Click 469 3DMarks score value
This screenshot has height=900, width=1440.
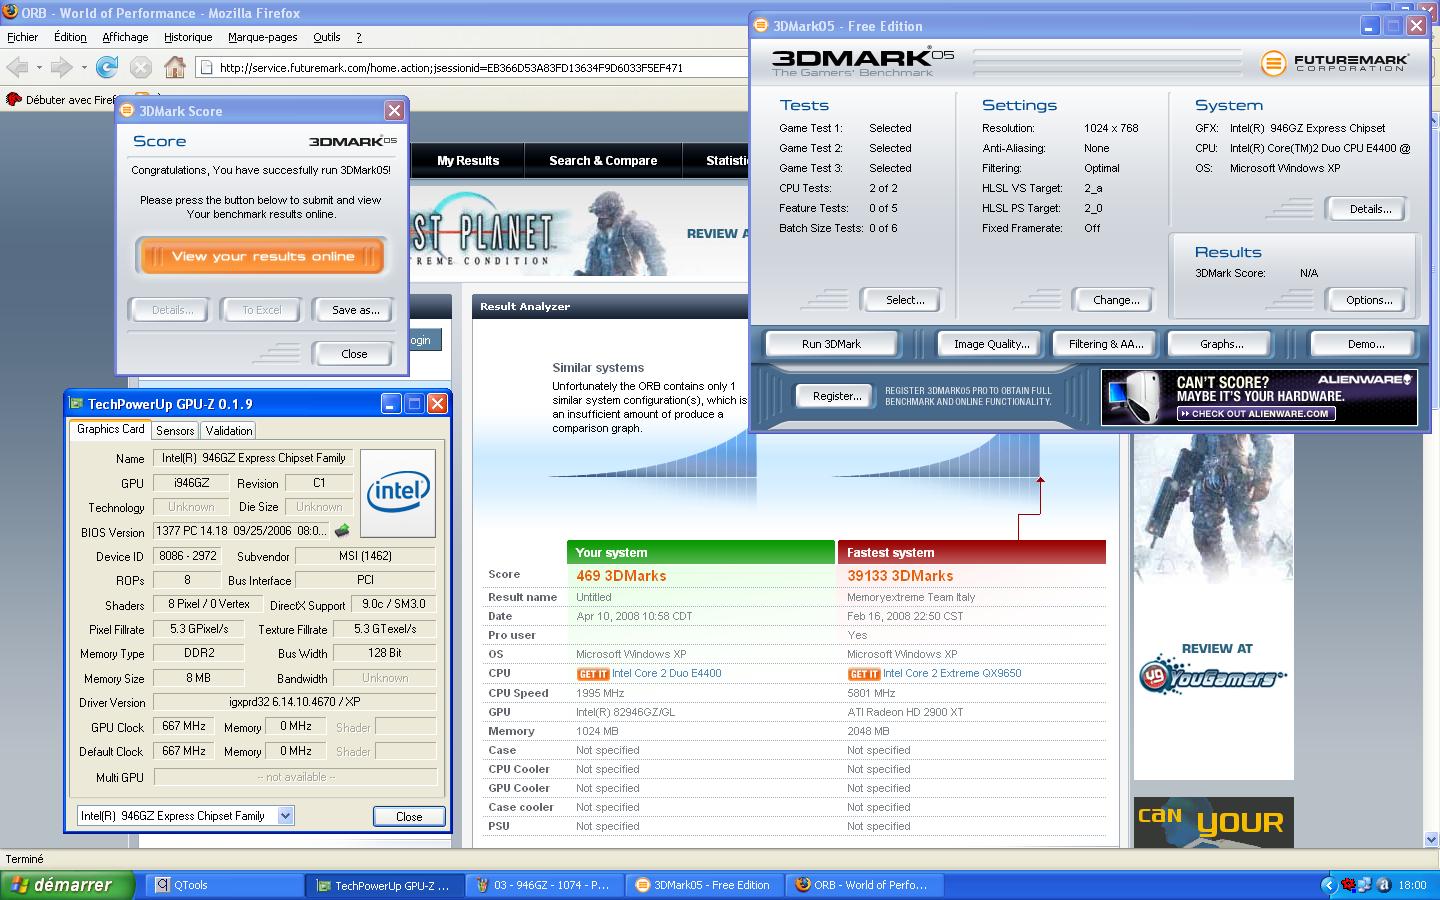621,576
